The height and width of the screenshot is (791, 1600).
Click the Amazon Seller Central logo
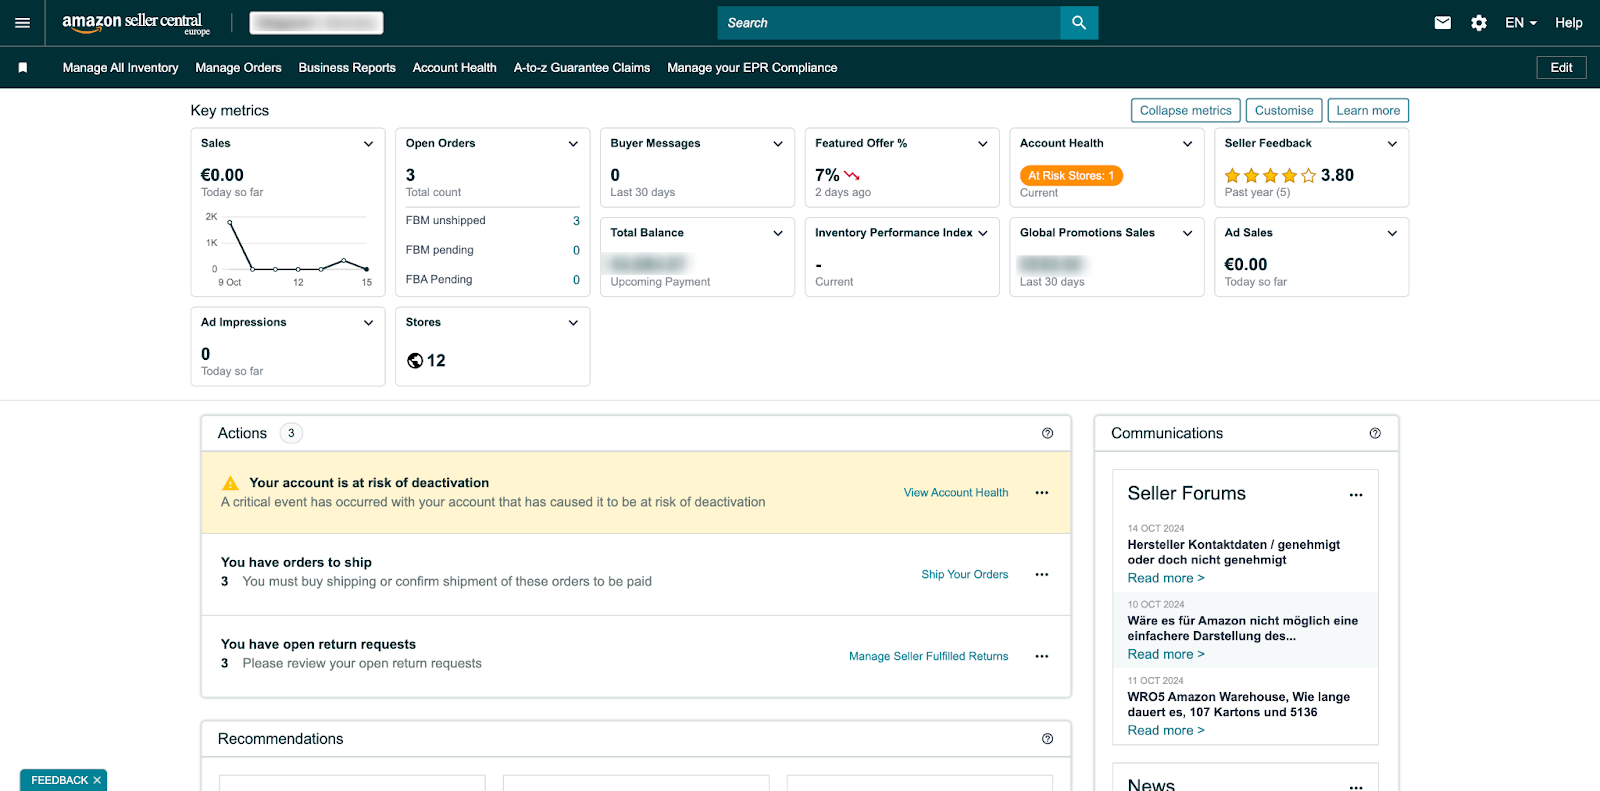click(136, 23)
